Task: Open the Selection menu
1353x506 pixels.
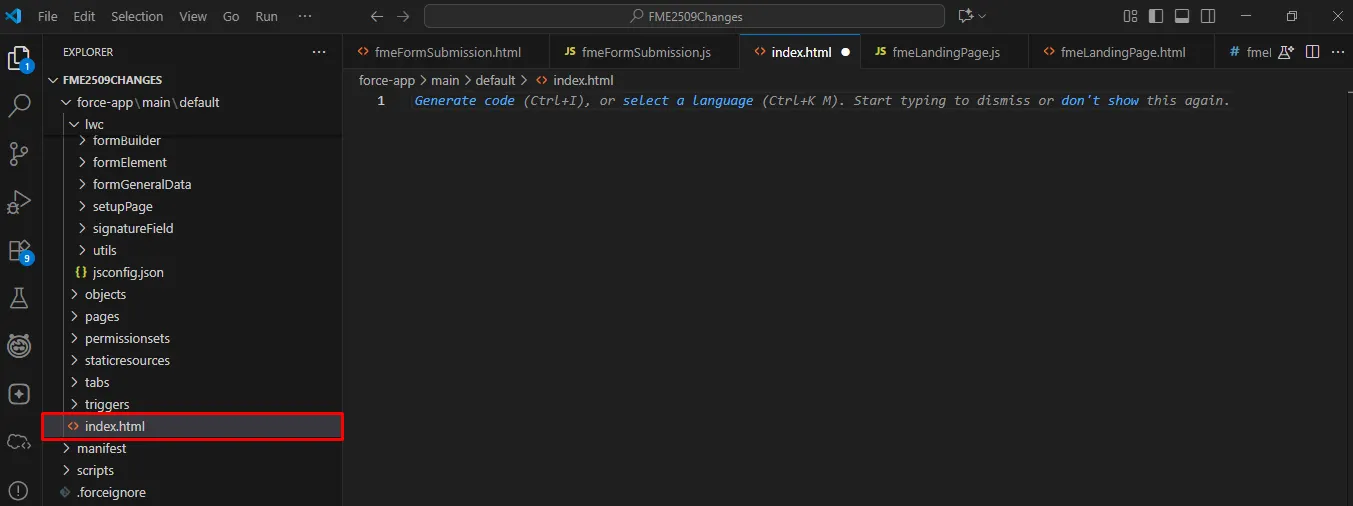Action: coord(137,17)
